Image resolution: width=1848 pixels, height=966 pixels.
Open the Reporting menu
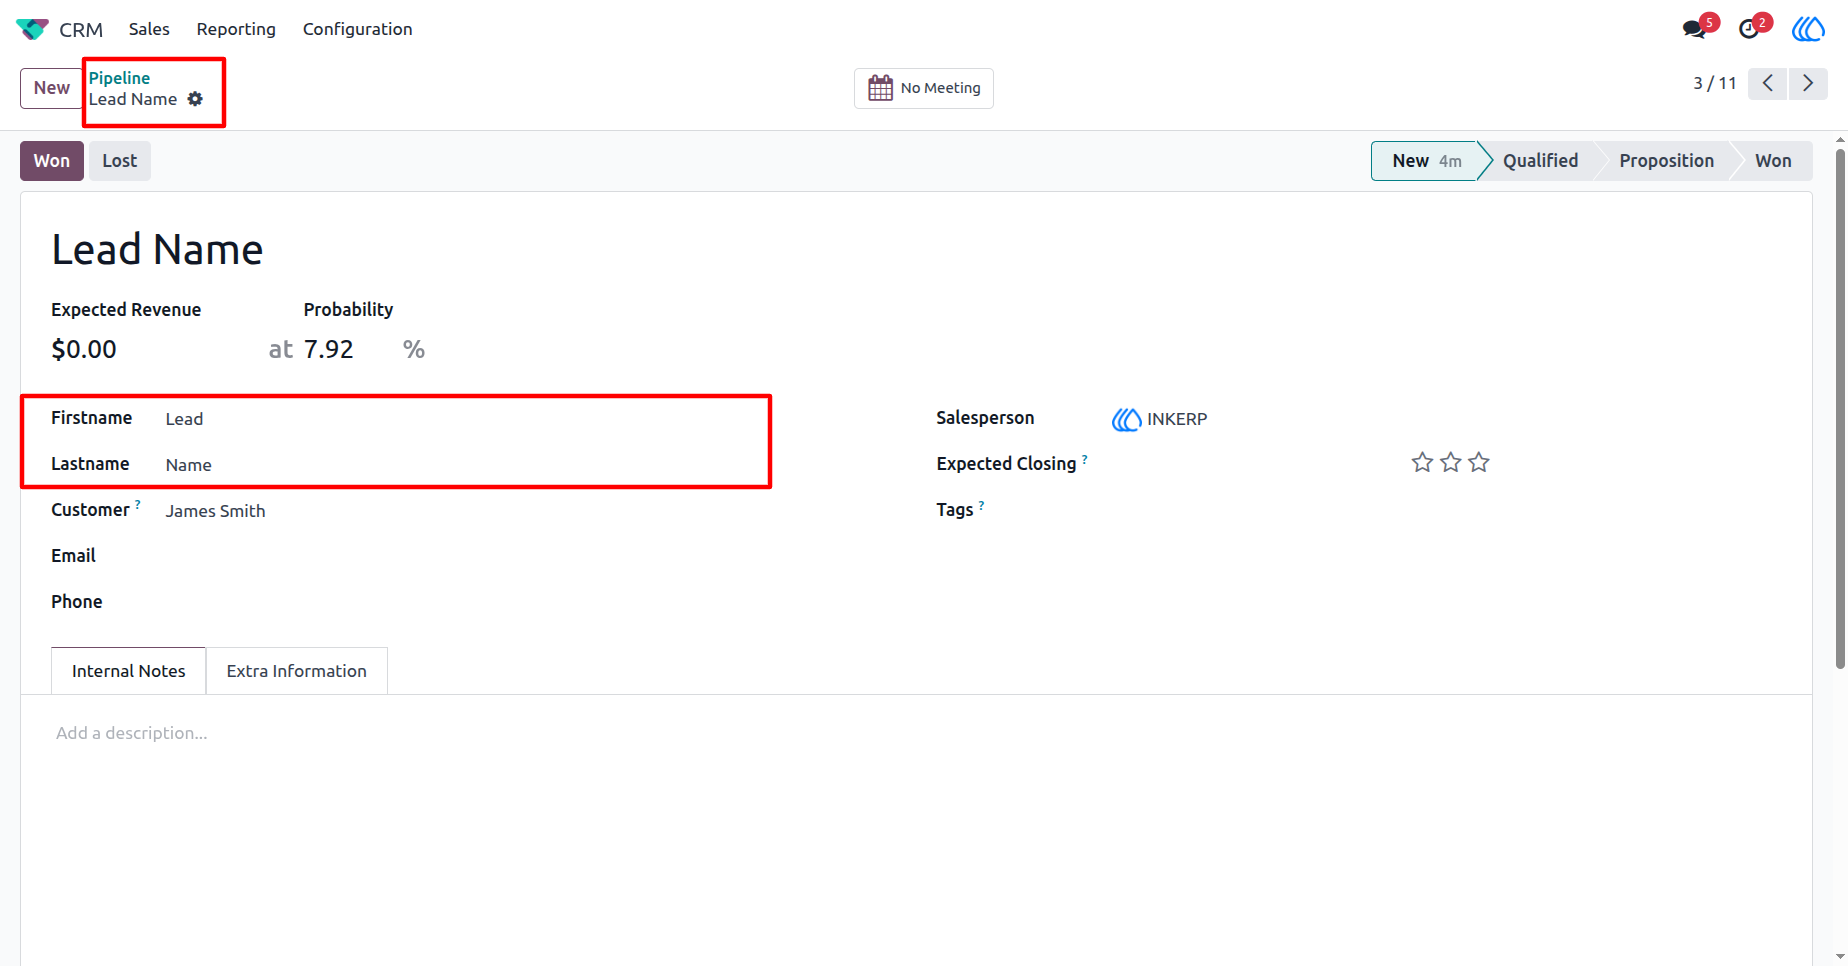[x=236, y=29]
